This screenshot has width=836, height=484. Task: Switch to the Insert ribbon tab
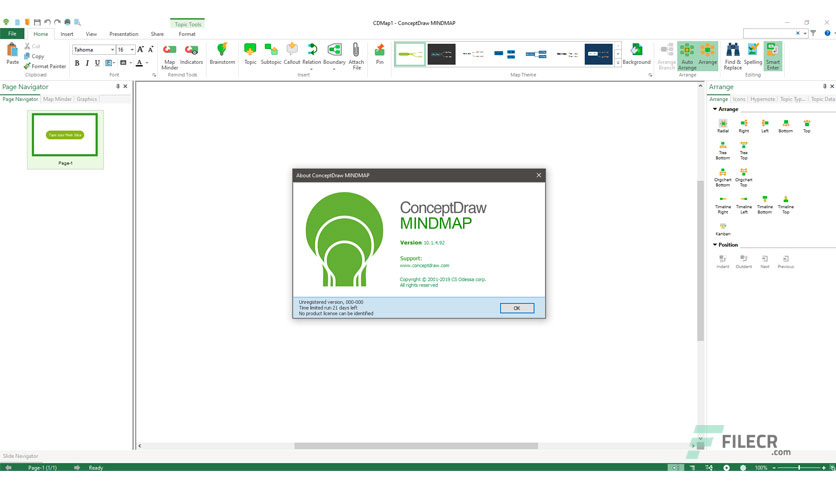(x=67, y=34)
